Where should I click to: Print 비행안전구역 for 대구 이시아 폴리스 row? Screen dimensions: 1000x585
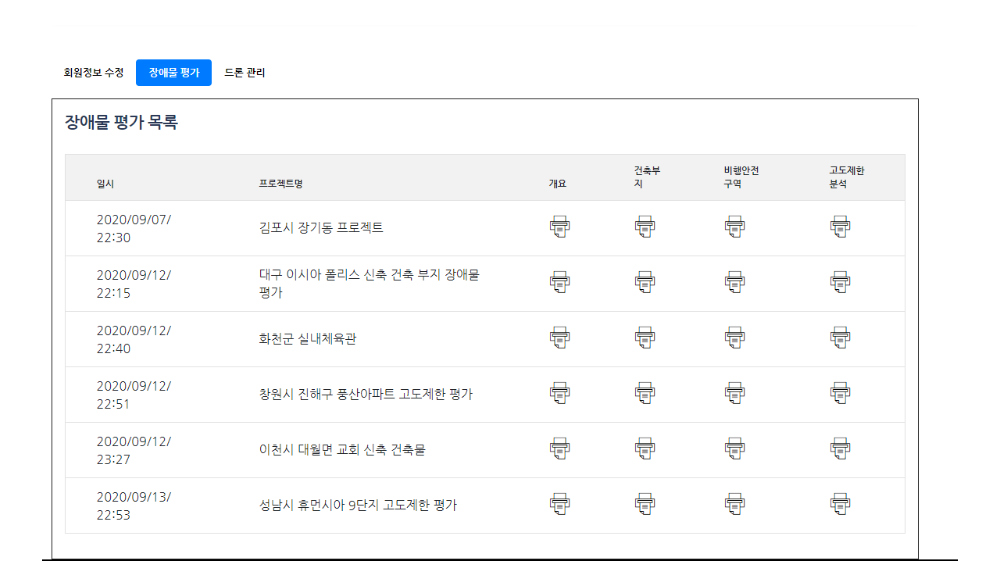click(x=735, y=282)
